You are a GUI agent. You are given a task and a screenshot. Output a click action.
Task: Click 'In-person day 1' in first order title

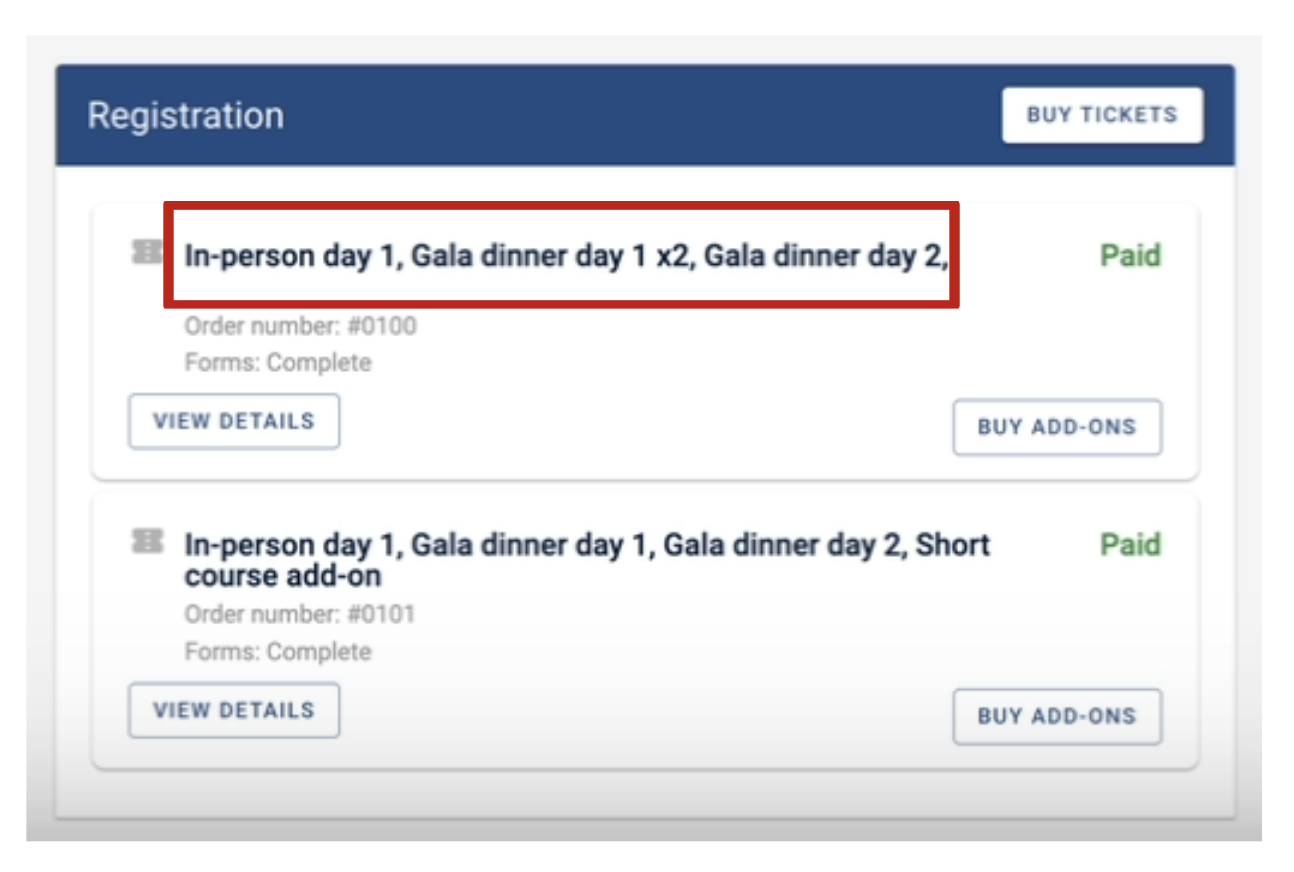[x=291, y=257]
